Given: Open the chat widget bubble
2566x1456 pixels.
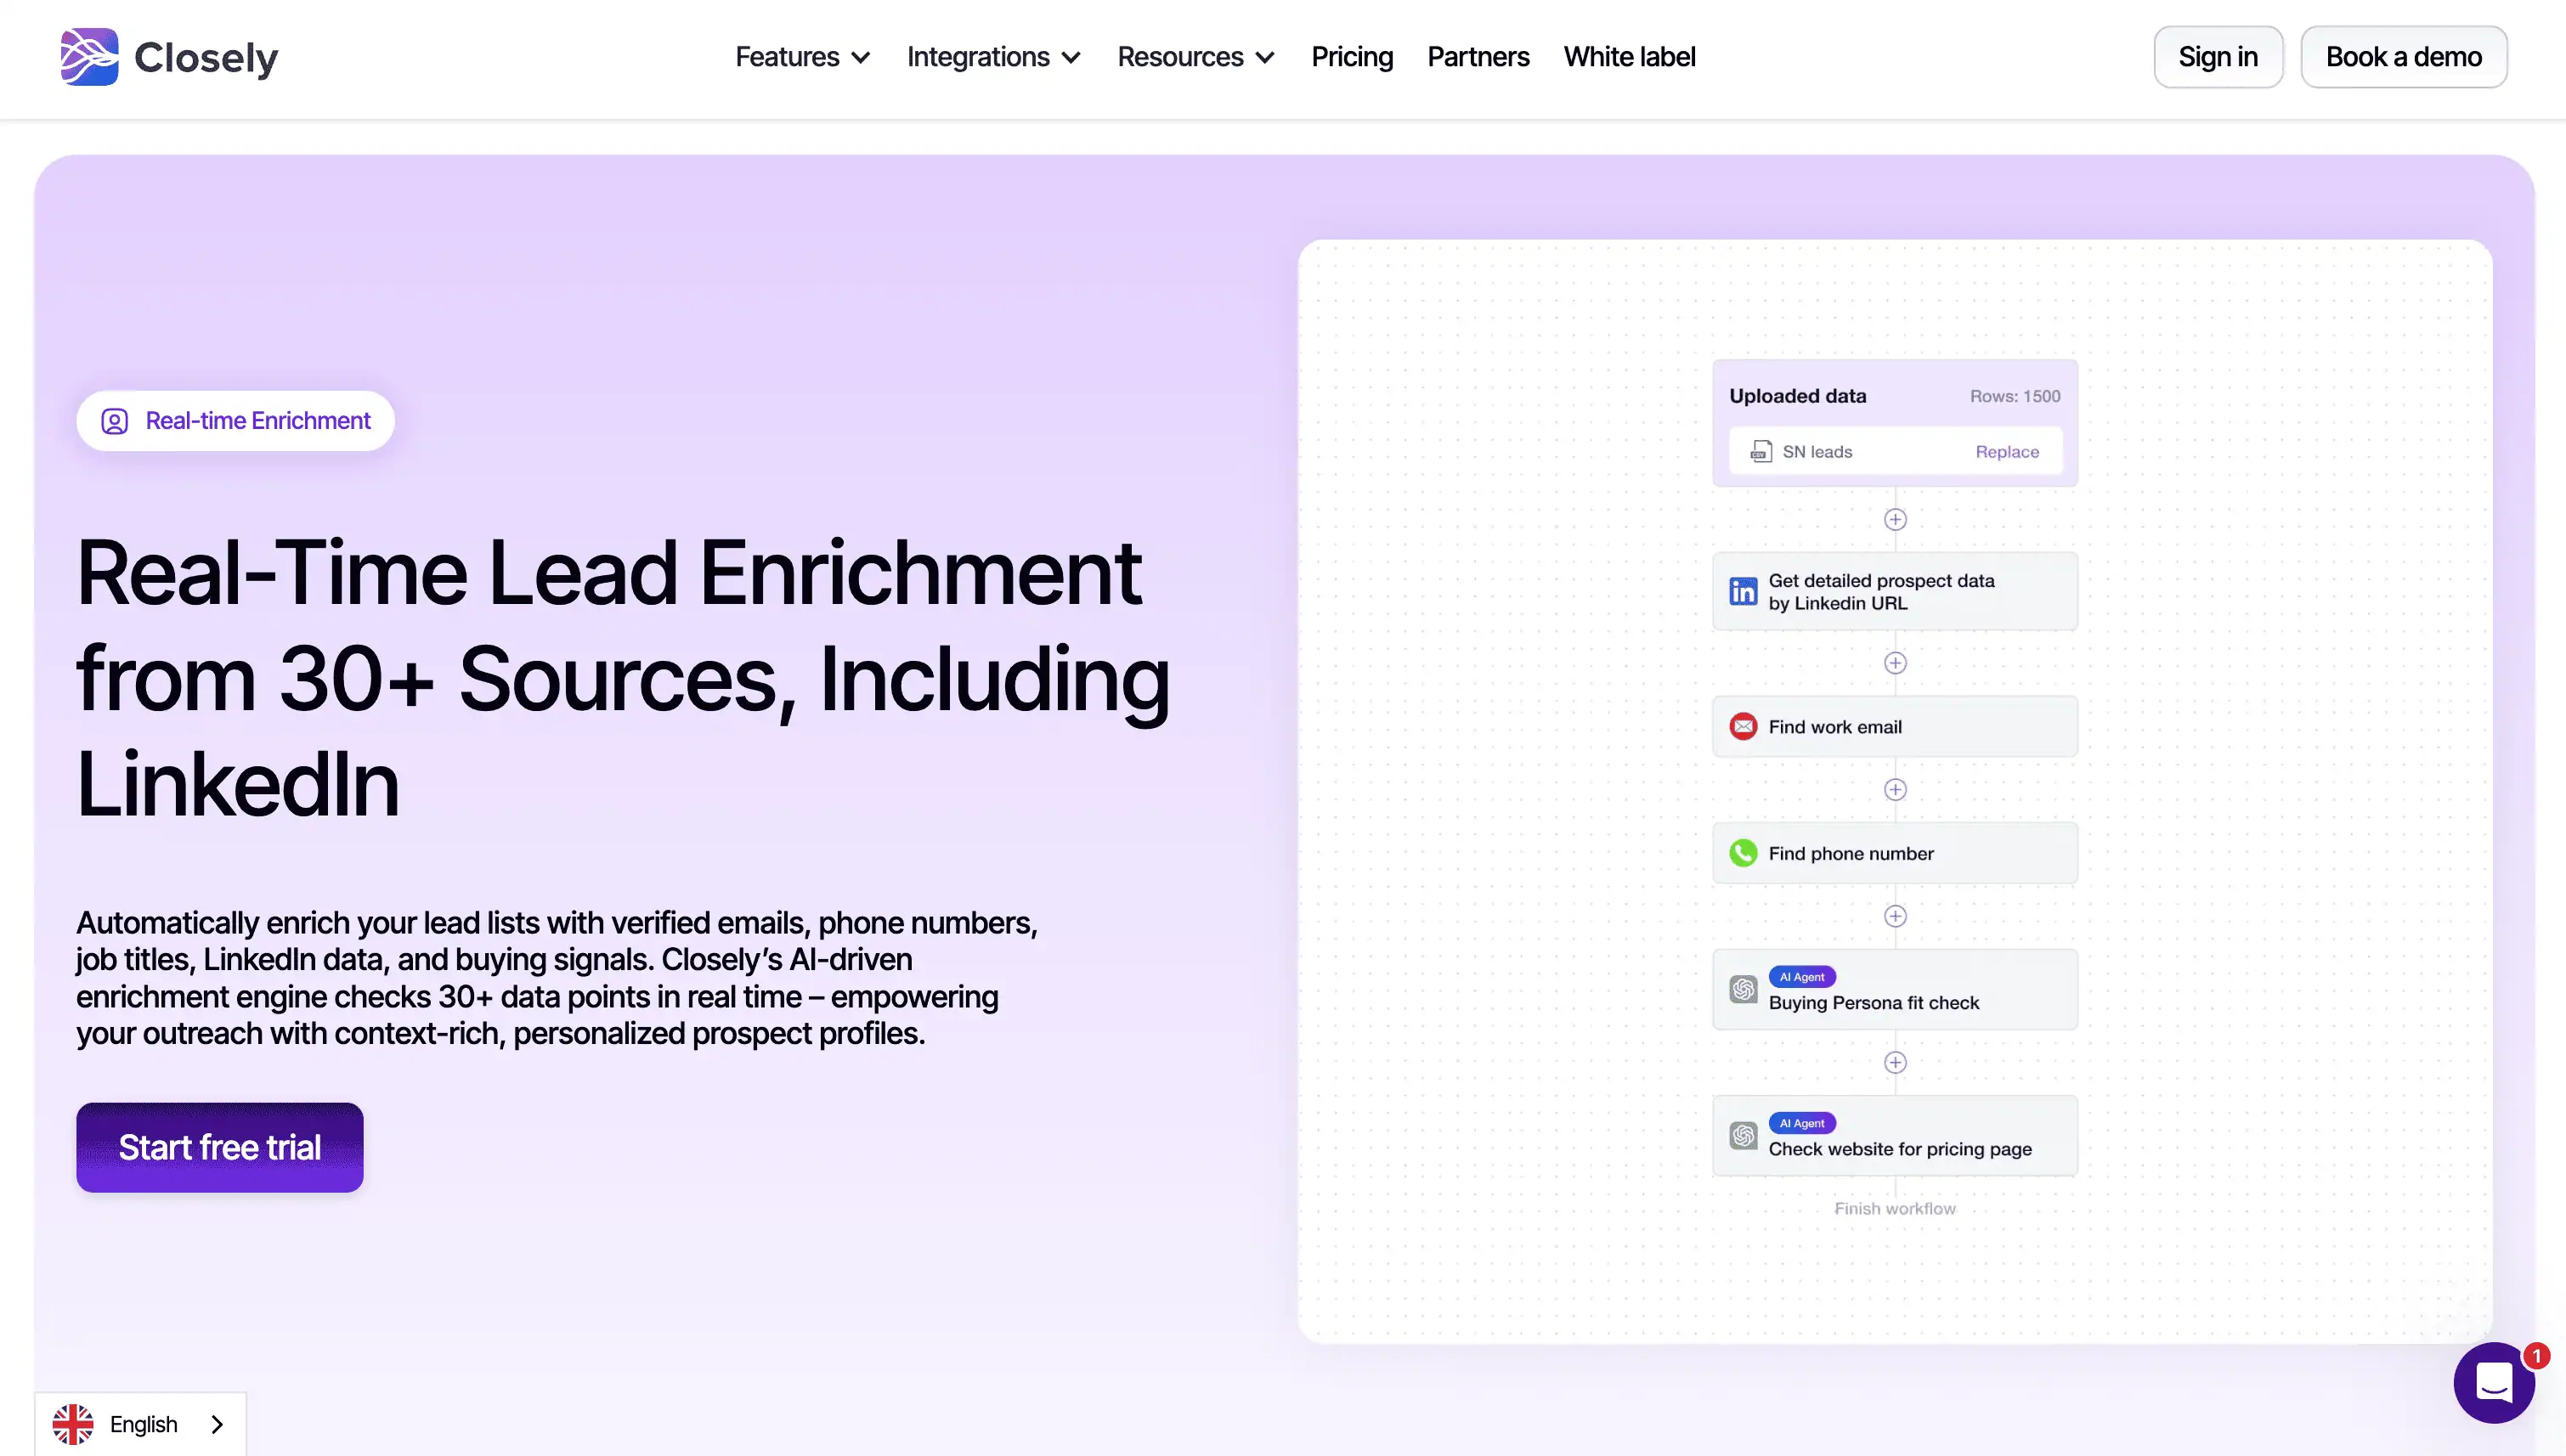Looking at the screenshot, I should [2493, 1383].
